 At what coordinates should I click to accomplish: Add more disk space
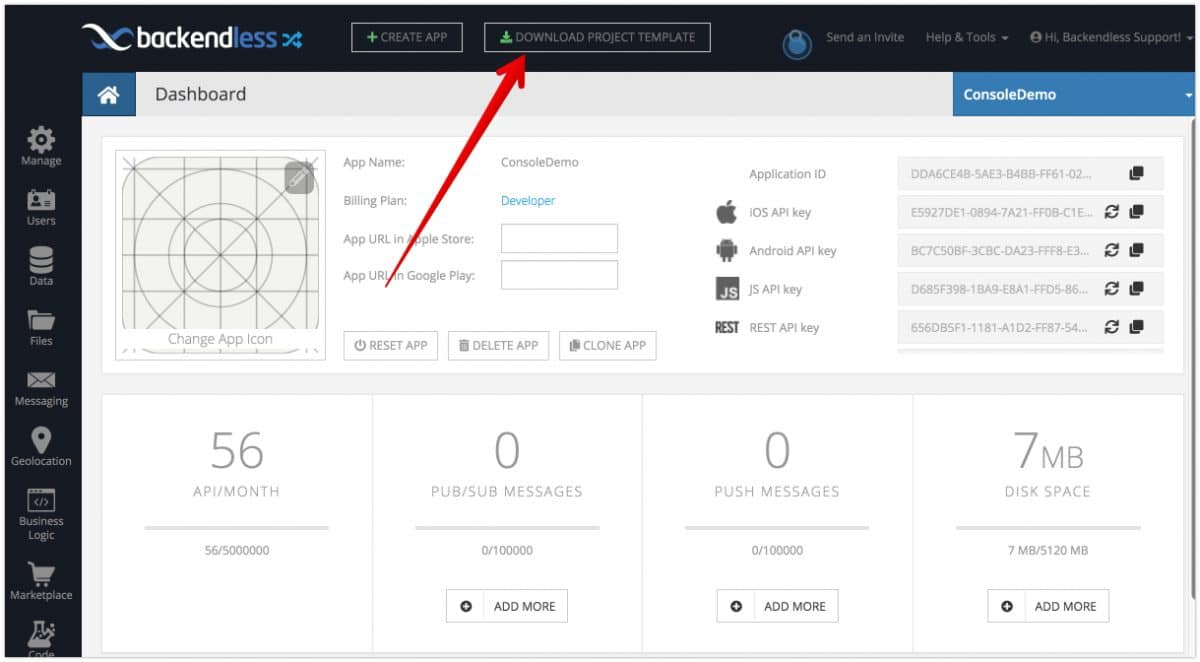click(1048, 606)
